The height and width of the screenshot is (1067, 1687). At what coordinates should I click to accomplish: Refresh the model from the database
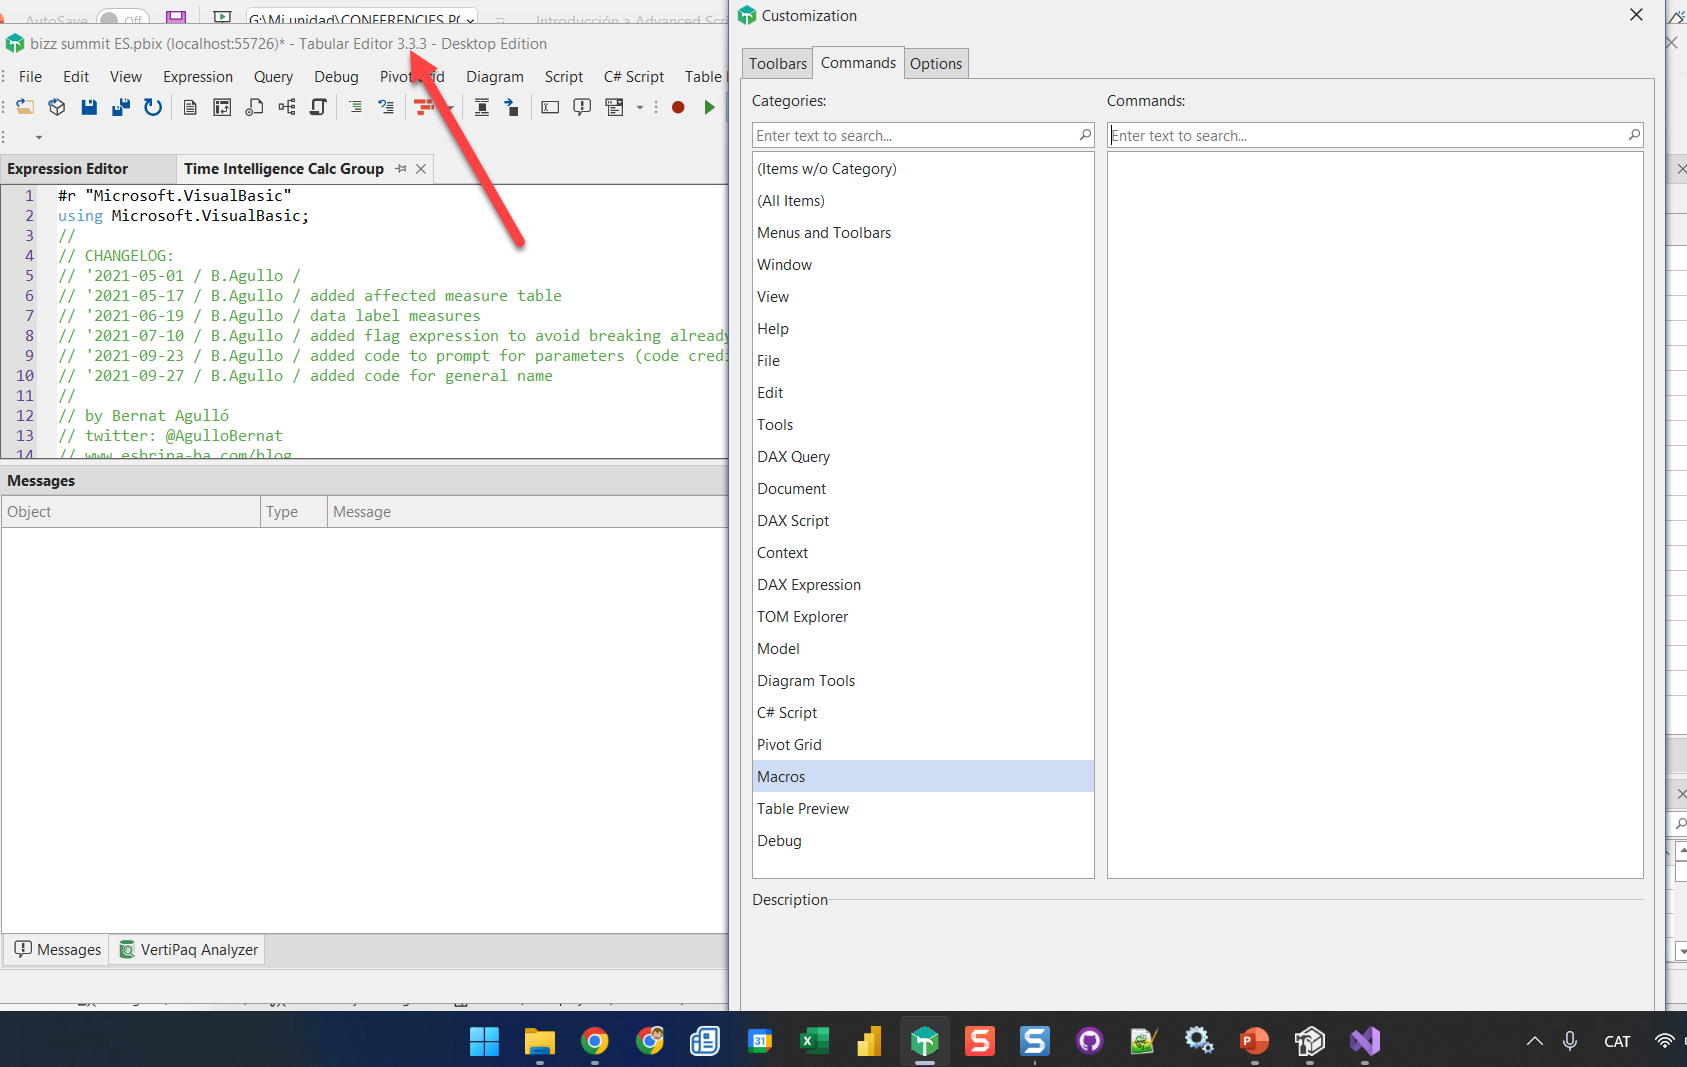click(153, 107)
